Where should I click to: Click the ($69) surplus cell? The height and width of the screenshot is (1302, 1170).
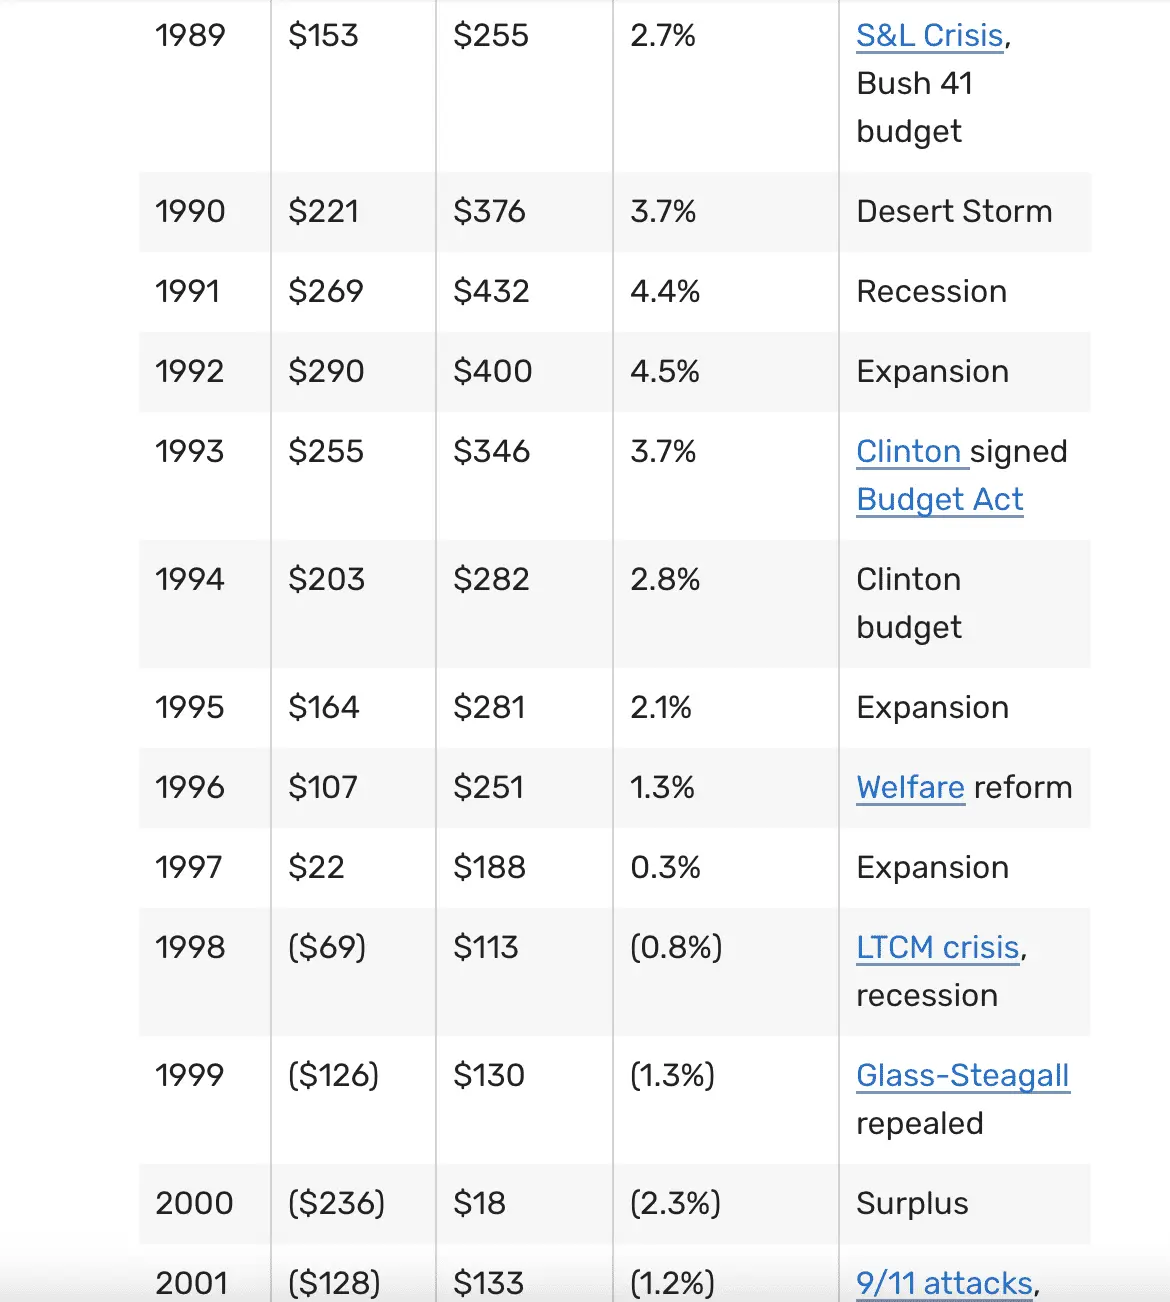(327, 948)
